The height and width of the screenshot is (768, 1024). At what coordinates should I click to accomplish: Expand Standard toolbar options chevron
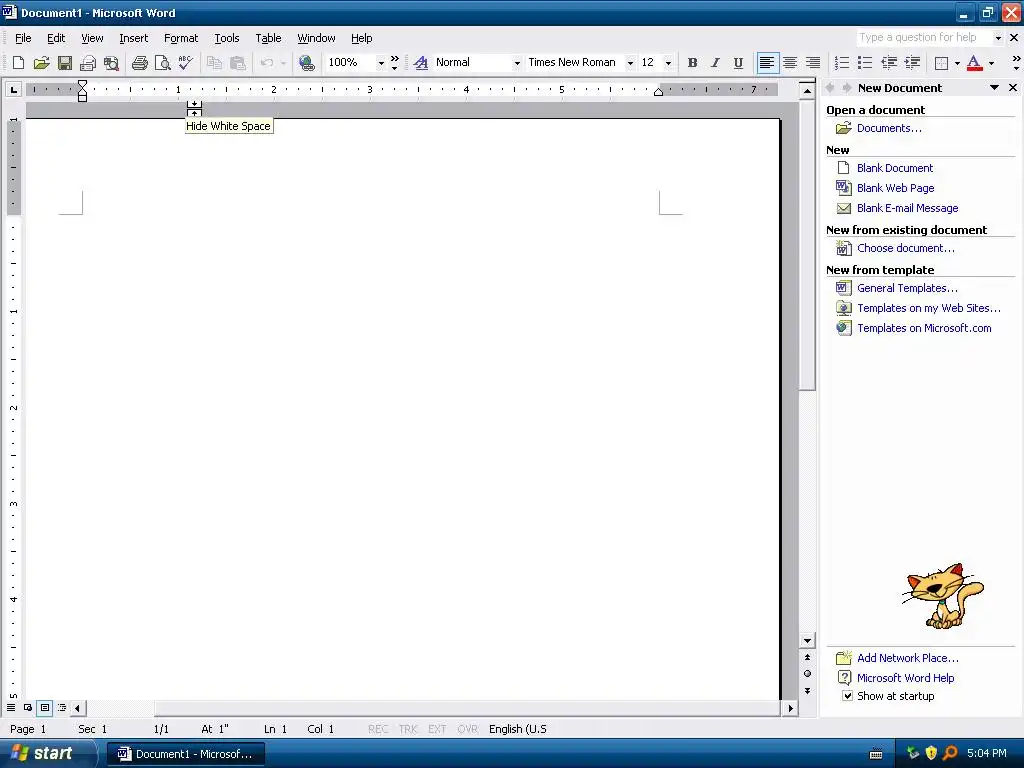pyautogui.click(x=394, y=63)
